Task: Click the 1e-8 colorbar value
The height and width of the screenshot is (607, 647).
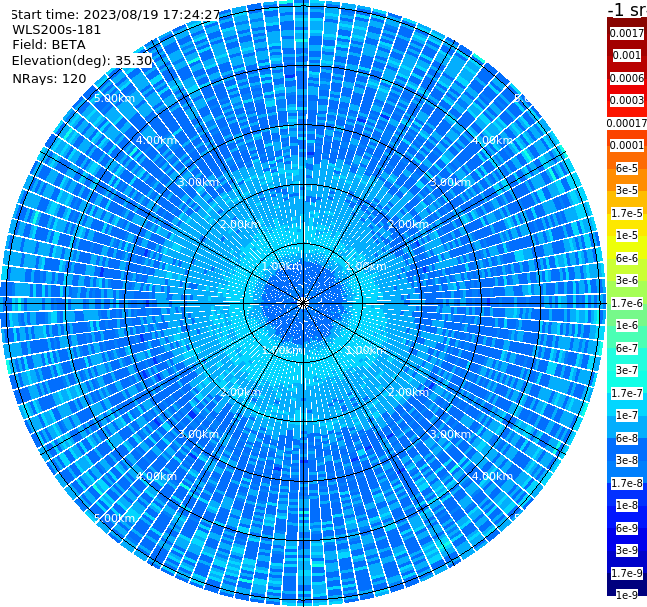Action: [627, 505]
